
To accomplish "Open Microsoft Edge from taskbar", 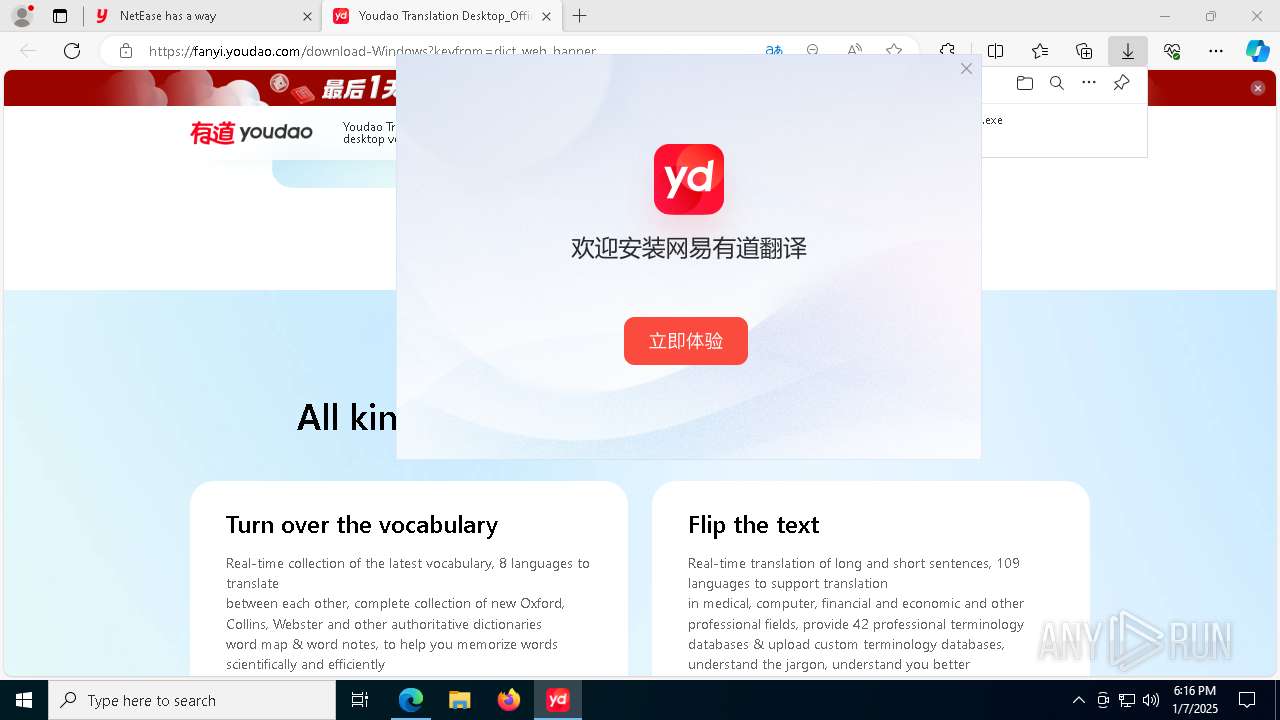I will click(411, 700).
